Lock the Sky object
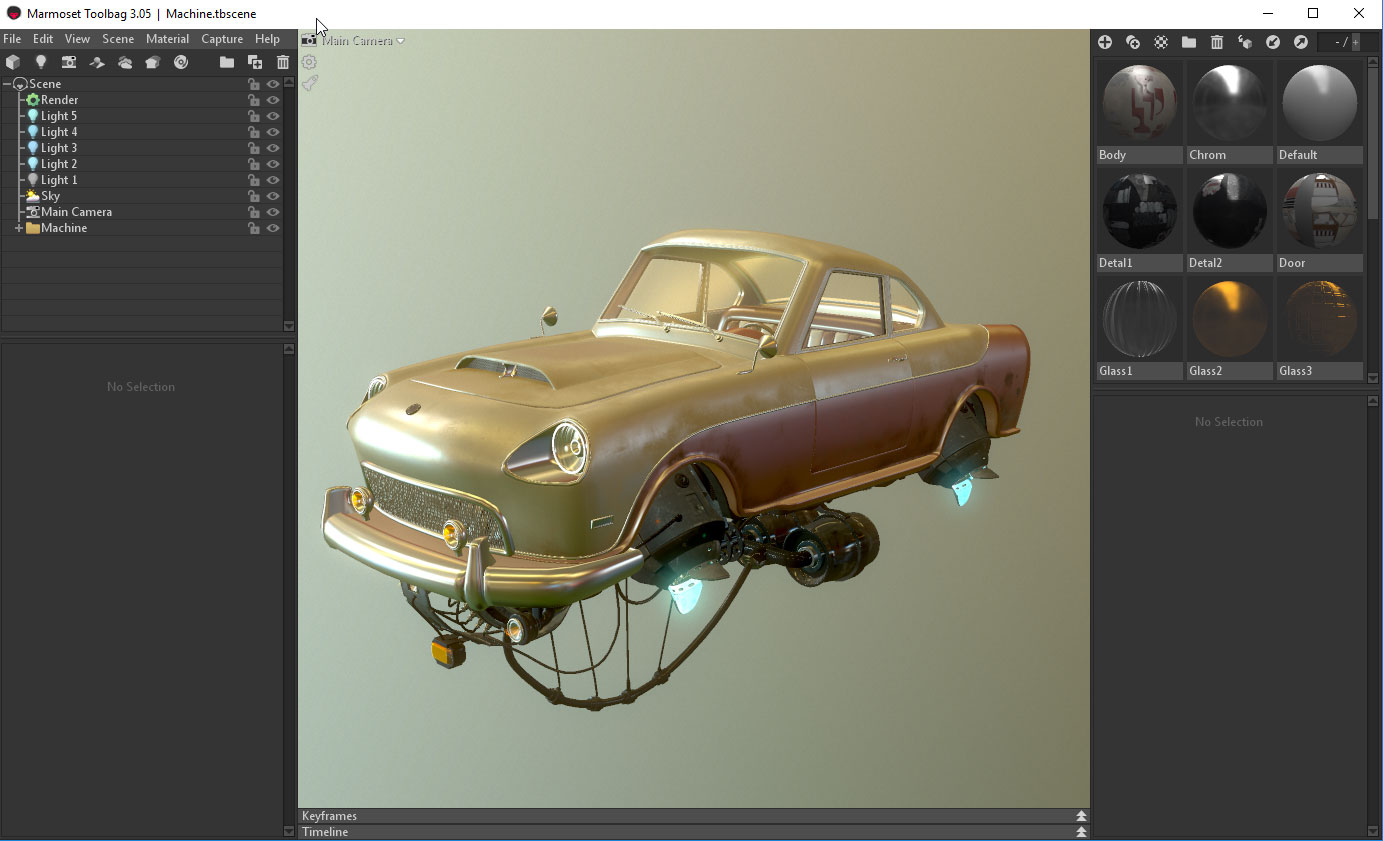This screenshot has height=841, width=1383. pyautogui.click(x=254, y=195)
